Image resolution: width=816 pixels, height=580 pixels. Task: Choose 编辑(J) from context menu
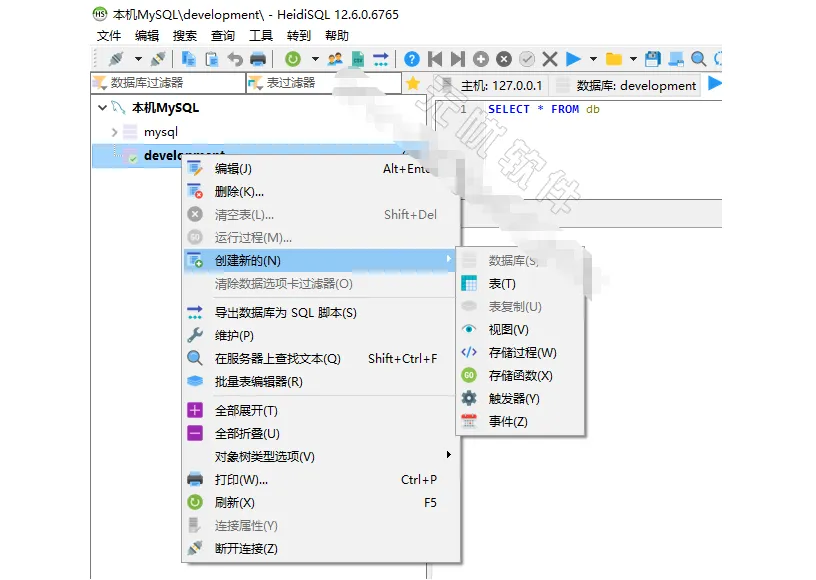pos(321,169)
